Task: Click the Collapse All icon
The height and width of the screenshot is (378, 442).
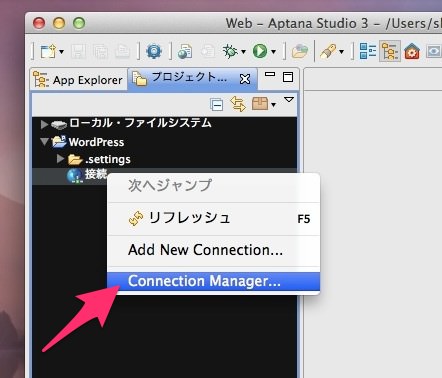Action: [x=217, y=105]
